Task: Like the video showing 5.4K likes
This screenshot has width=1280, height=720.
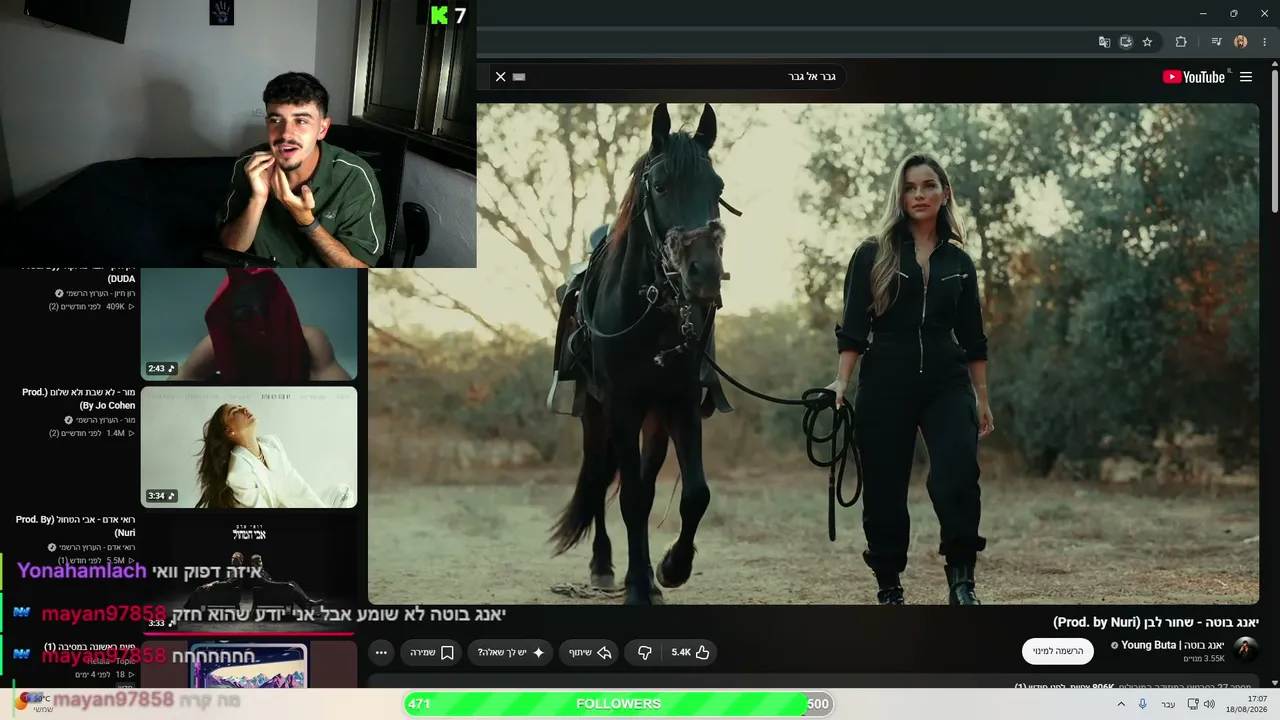Action: (x=690, y=652)
